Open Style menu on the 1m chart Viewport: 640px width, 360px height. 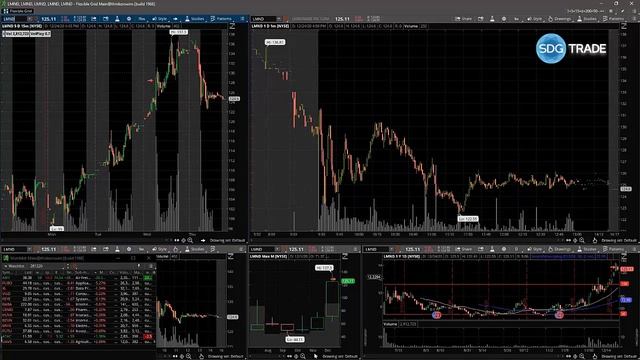pos(535,19)
